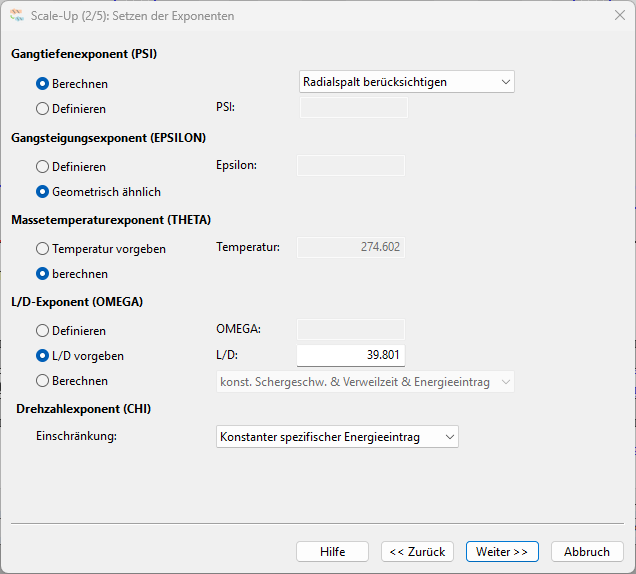Select the L/D vorgeben option
This screenshot has height=574, width=636.
click(80, 356)
